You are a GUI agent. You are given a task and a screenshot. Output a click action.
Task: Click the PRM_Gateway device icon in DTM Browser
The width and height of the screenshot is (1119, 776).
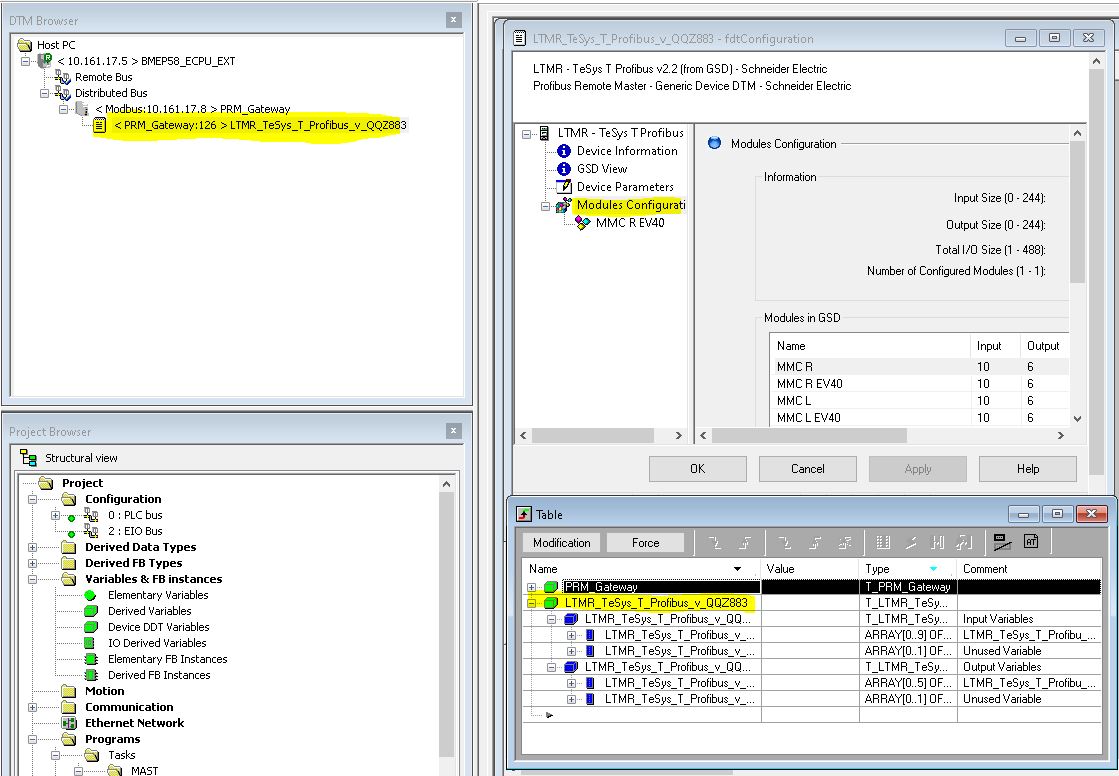point(83,109)
